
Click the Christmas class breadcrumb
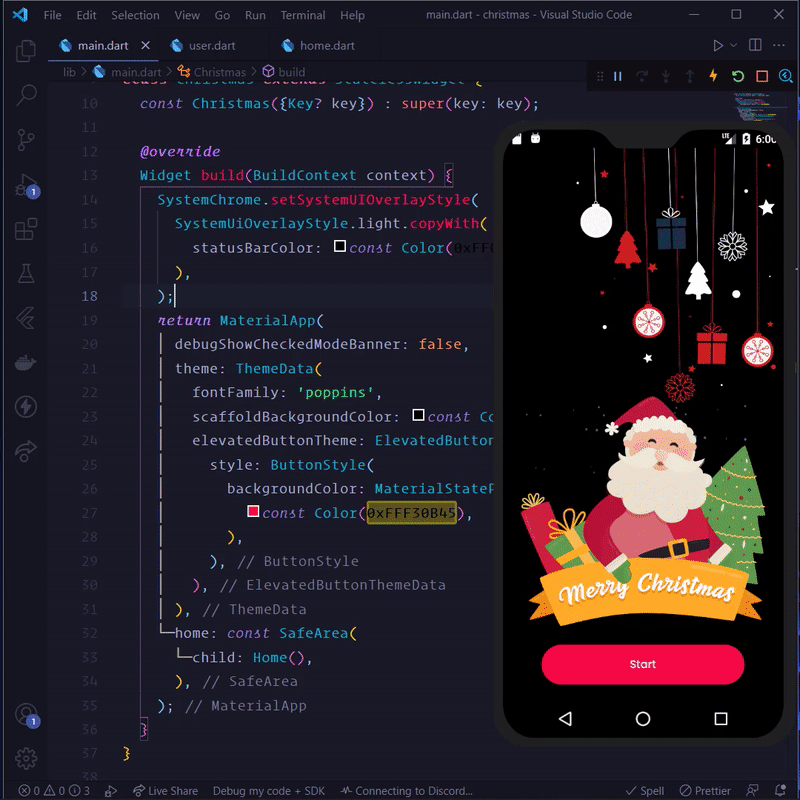coord(212,72)
